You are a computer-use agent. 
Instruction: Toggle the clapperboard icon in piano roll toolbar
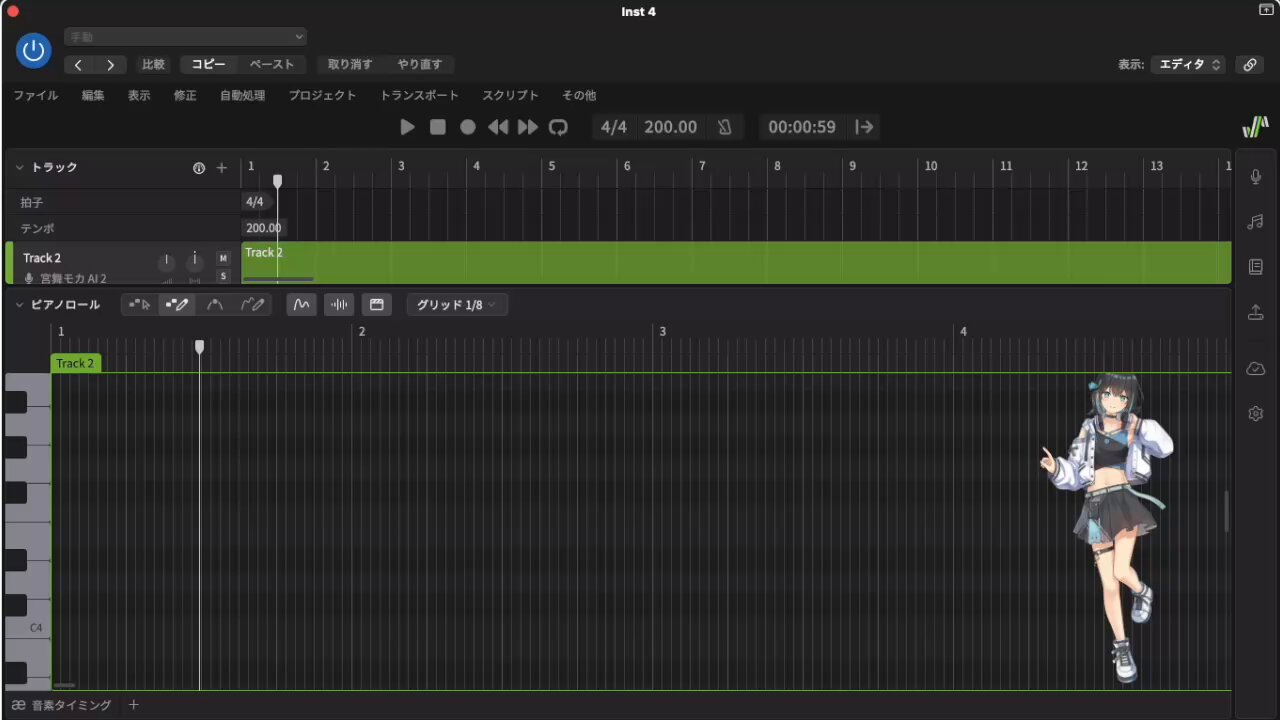tap(376, 305)
